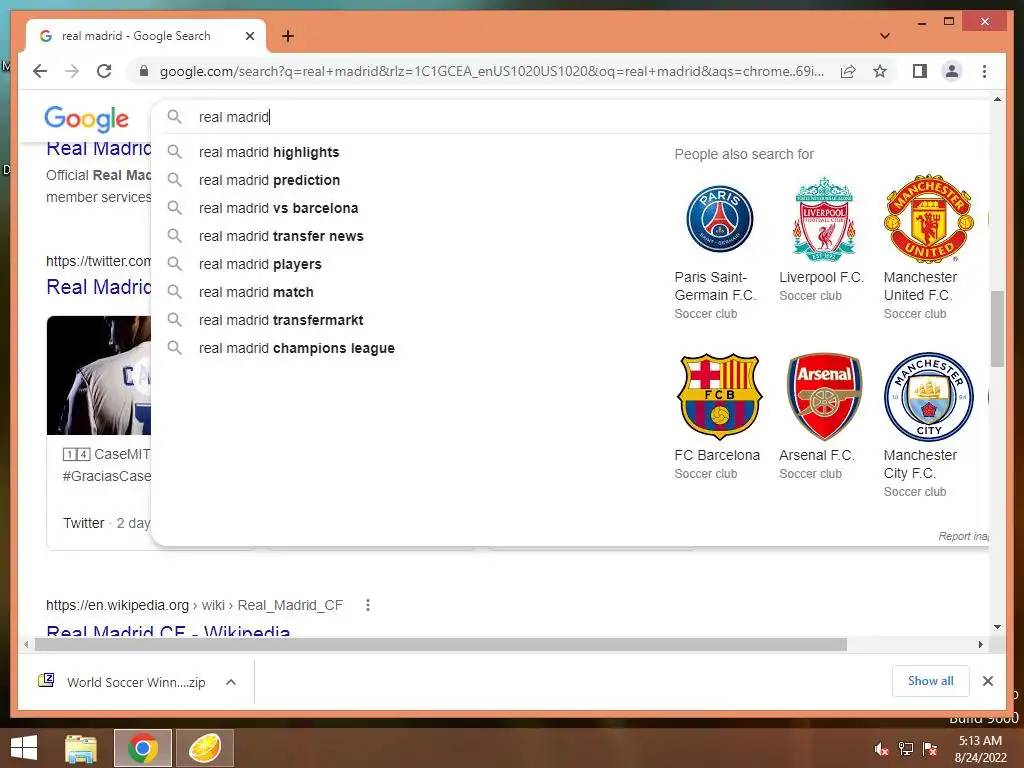The width and height of the screenshot is (1024, 768).
Task: Open a new tab with plus button
Action: click(287, 36)
